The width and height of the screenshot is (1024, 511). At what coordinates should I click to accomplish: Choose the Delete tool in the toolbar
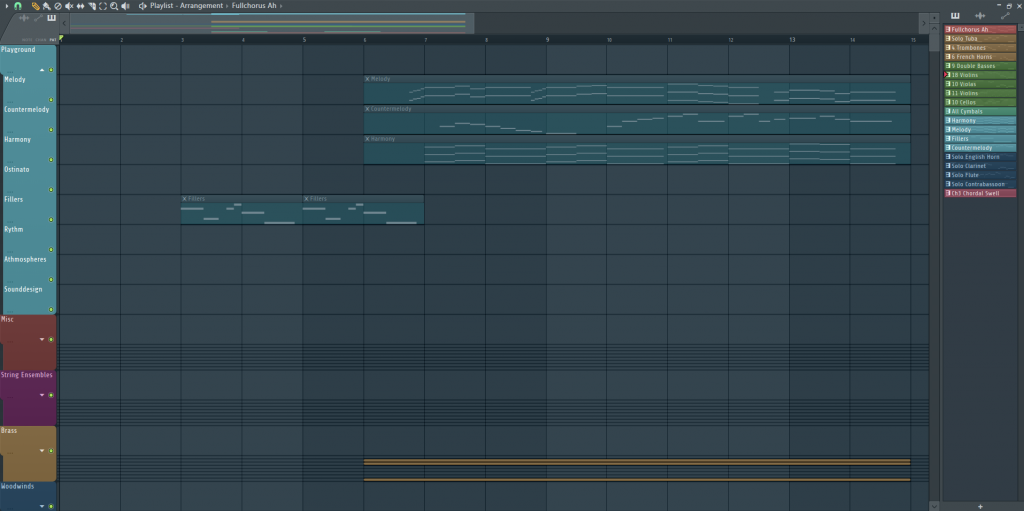pos(58,6)
